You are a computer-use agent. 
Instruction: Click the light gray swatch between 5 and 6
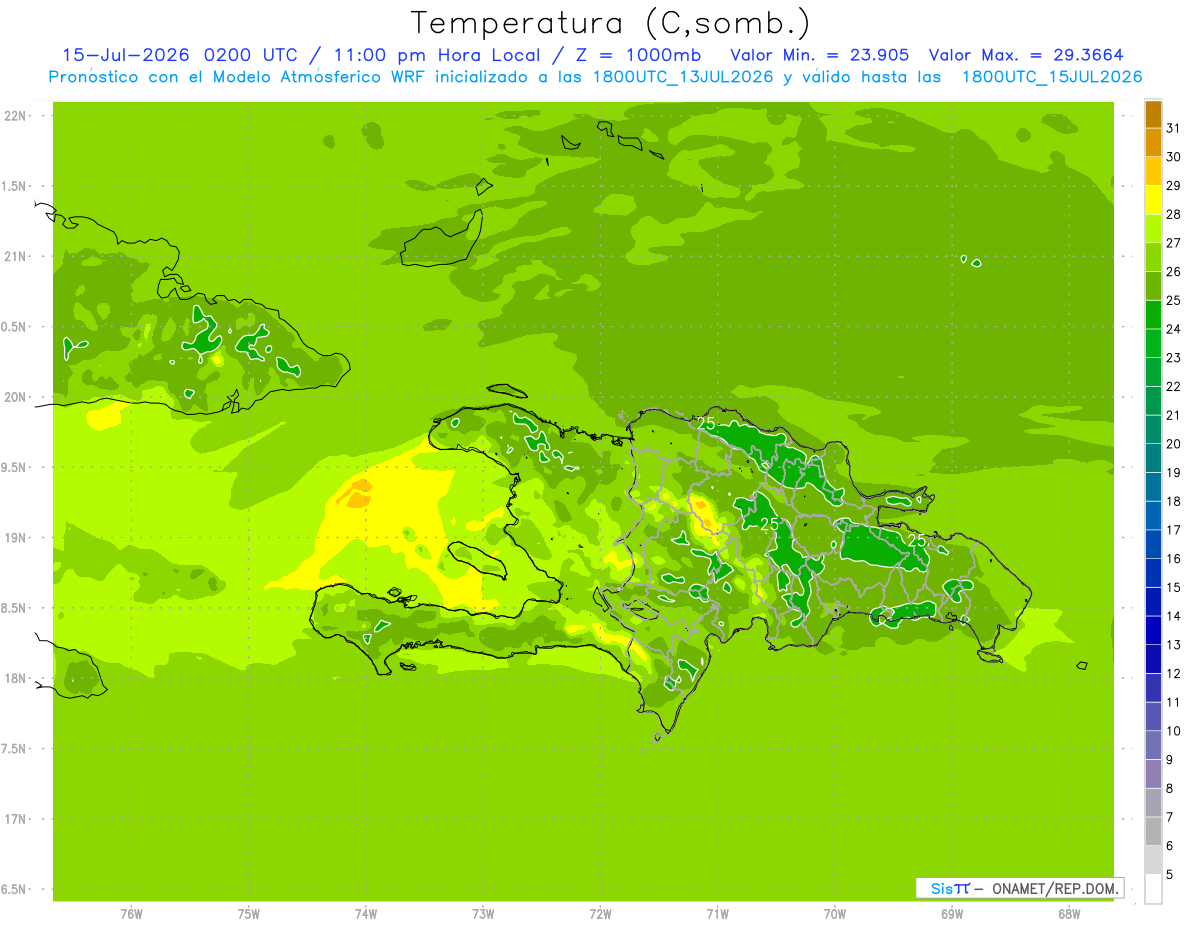point(1153,860)
